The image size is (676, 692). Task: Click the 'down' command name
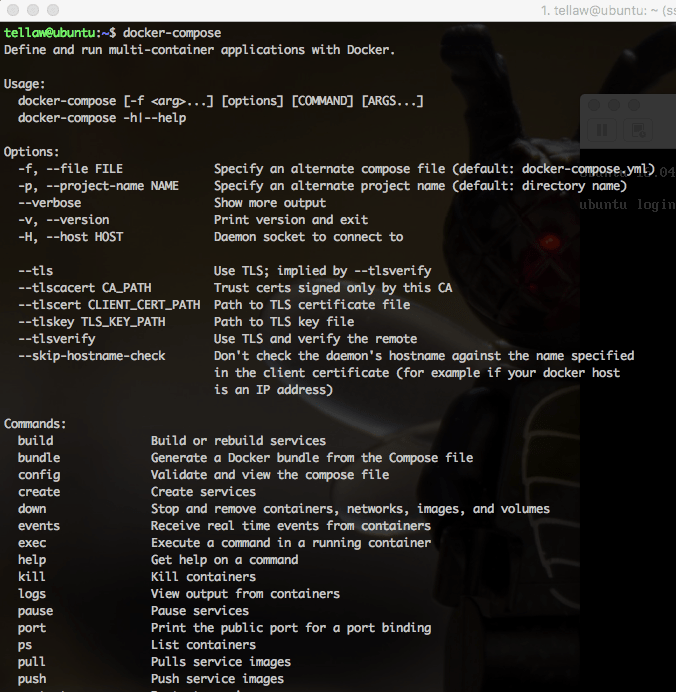32,509
